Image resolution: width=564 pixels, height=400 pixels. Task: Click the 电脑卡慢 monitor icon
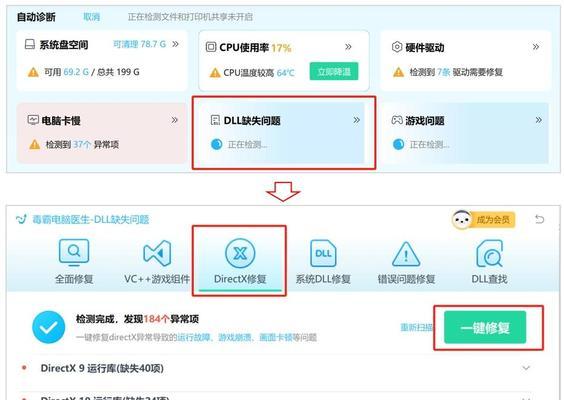click(x=33, y=119)
